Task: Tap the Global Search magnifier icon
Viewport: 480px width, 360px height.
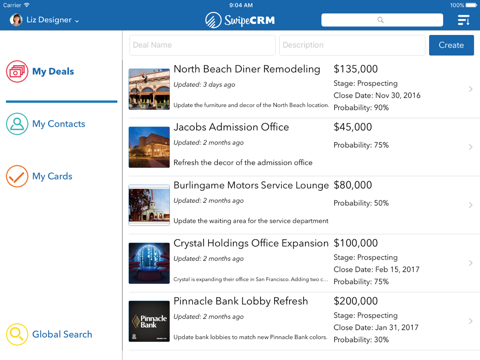Action: tap(17, 334)
